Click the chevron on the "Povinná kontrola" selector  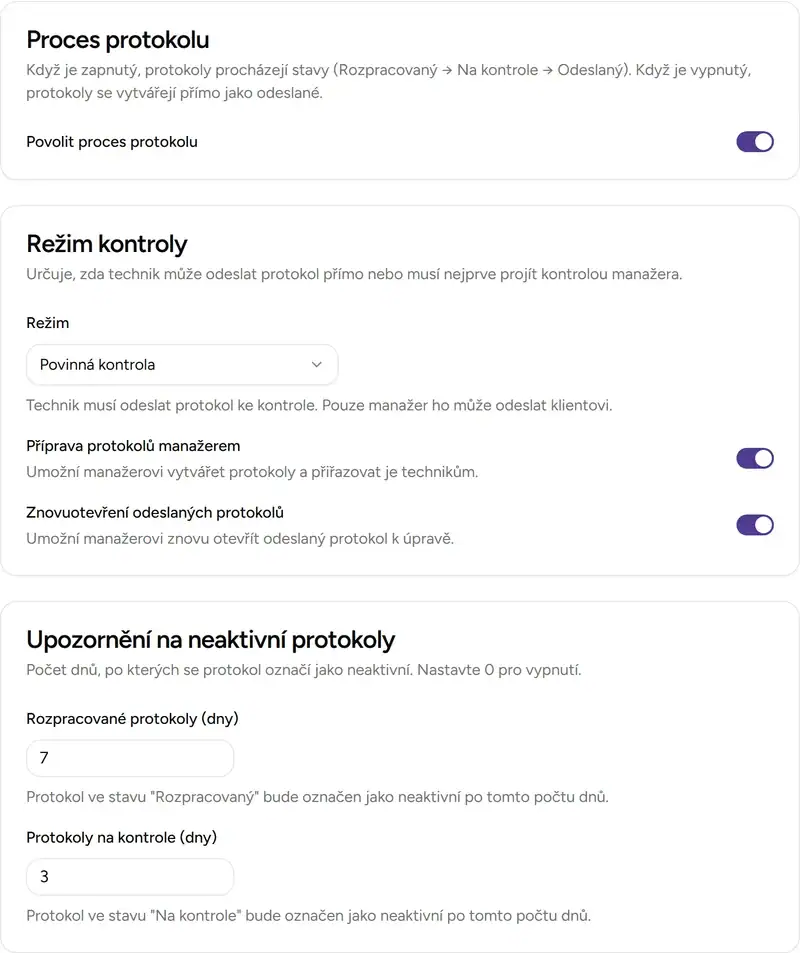(x=317, y=364)
